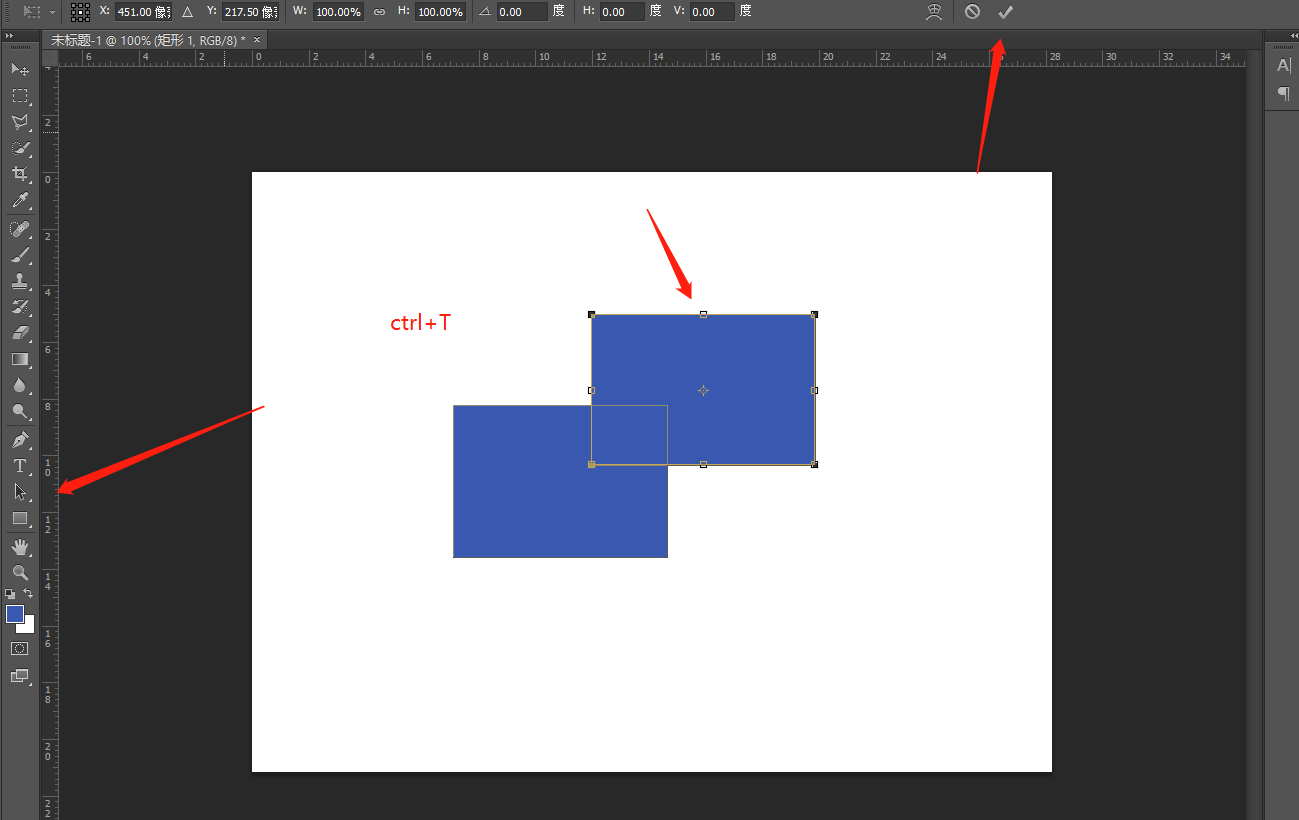
Task: Choose the Eyedropper tool
Action: (x=19, y=201)
